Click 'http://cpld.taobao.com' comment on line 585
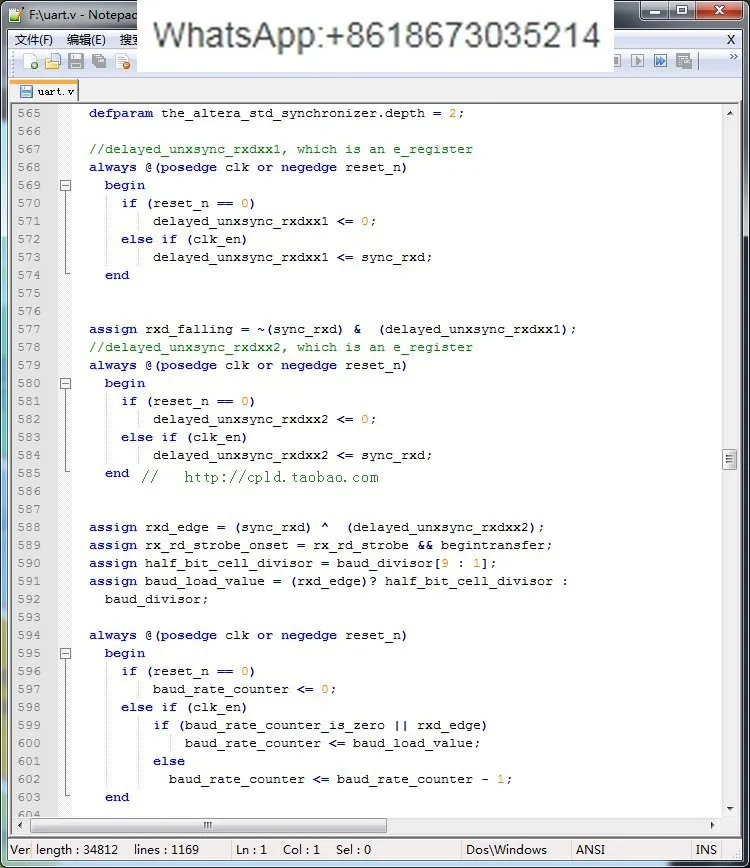The image size is (750, 868). click(x=281, y=477)
